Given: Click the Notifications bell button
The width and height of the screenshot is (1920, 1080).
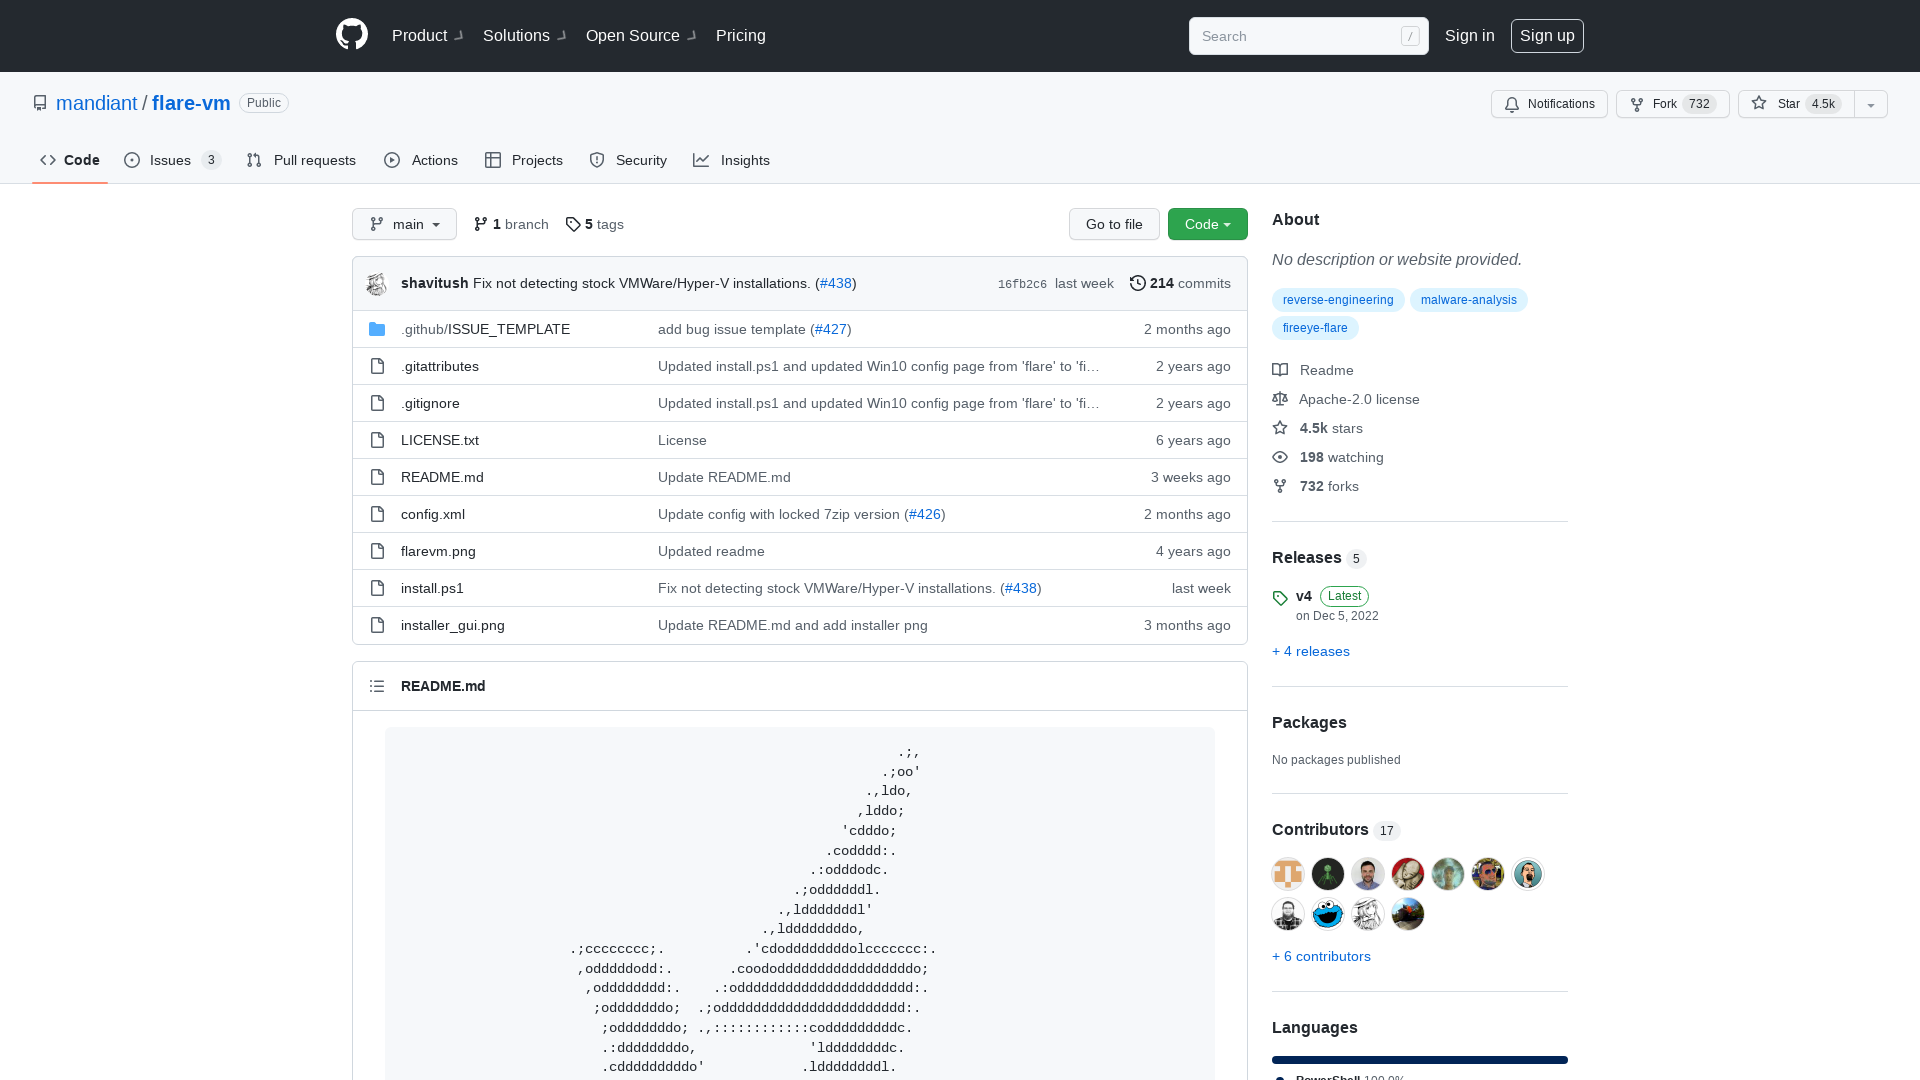Looking at the screenshot, I should [1549, 104].
